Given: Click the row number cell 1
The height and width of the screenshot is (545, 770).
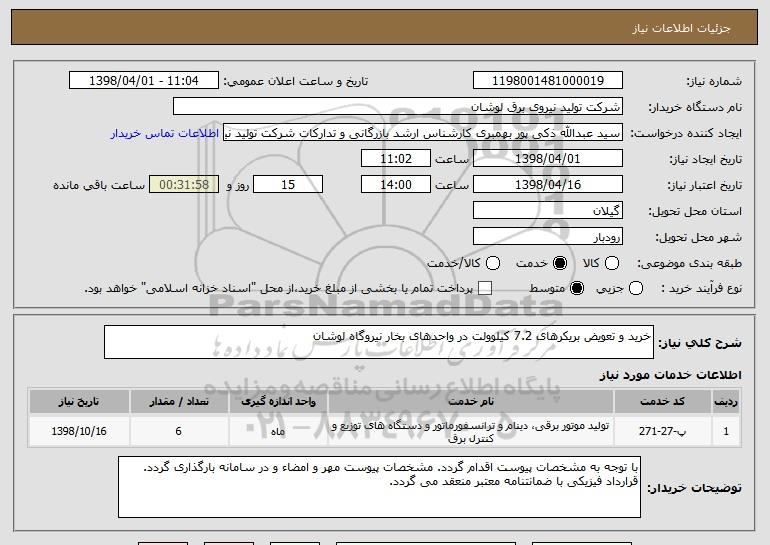Looking at the screenshot, I should pyautogui.click(x=726, y=431).
